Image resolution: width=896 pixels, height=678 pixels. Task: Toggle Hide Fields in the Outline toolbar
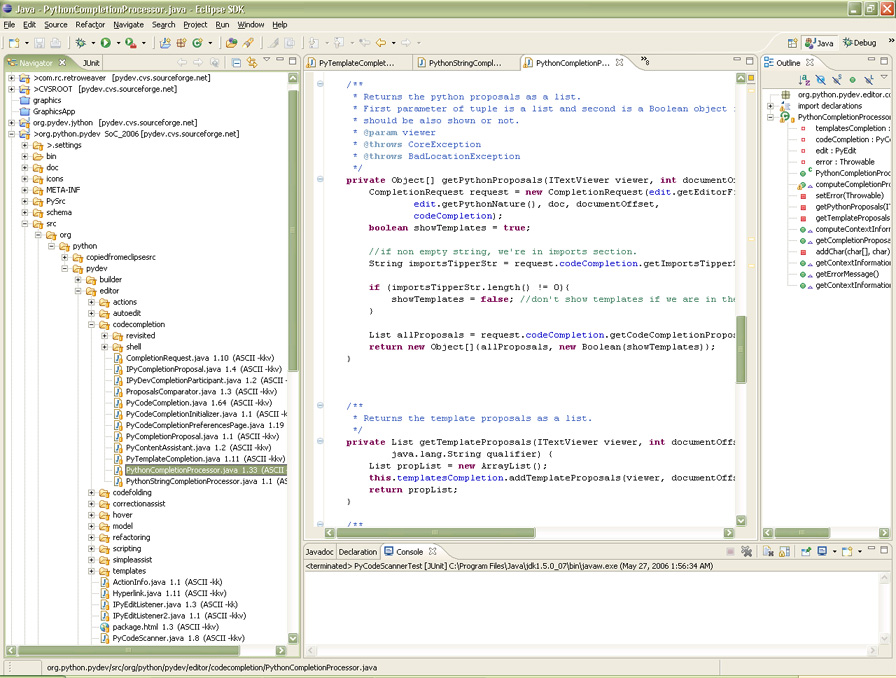point(821,80)
